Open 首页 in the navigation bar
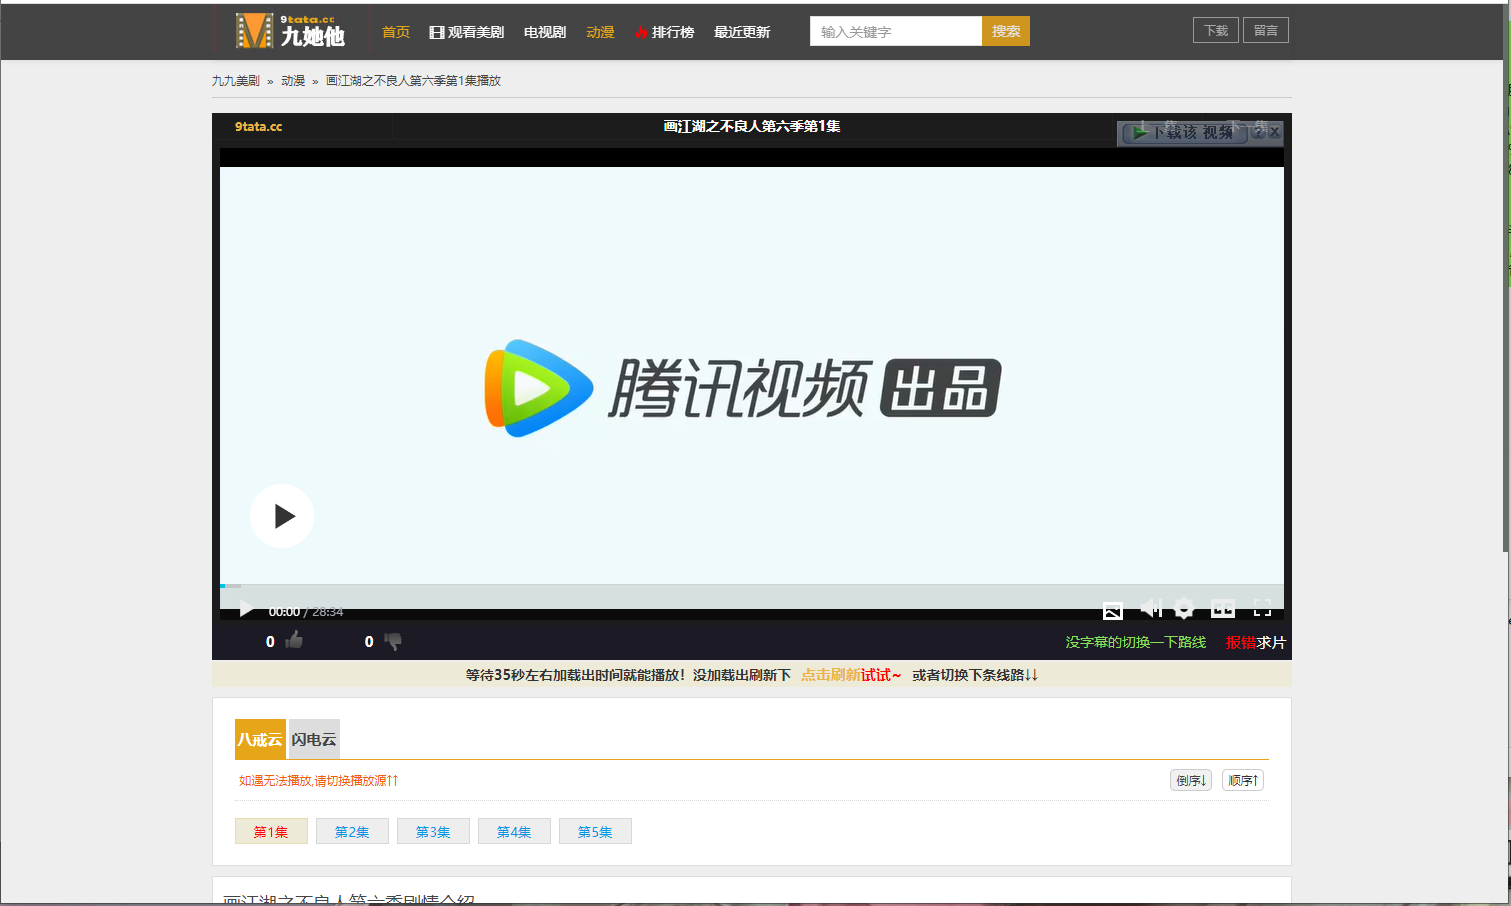 [396, 32]
